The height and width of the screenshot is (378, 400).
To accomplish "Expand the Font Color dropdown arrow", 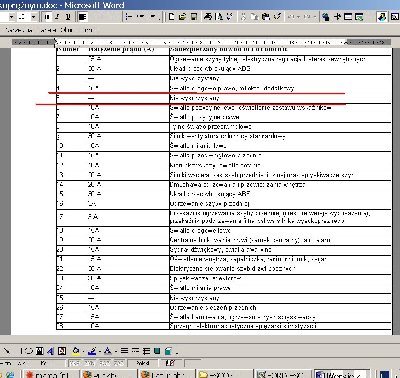I will (x=115, y=351).
